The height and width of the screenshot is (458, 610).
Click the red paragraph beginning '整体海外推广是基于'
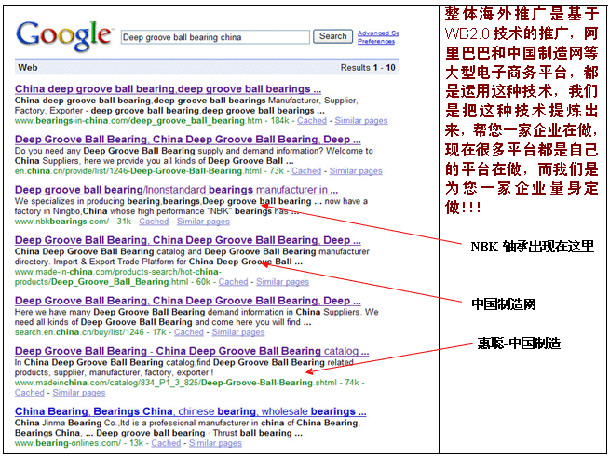tap(522, 111)
